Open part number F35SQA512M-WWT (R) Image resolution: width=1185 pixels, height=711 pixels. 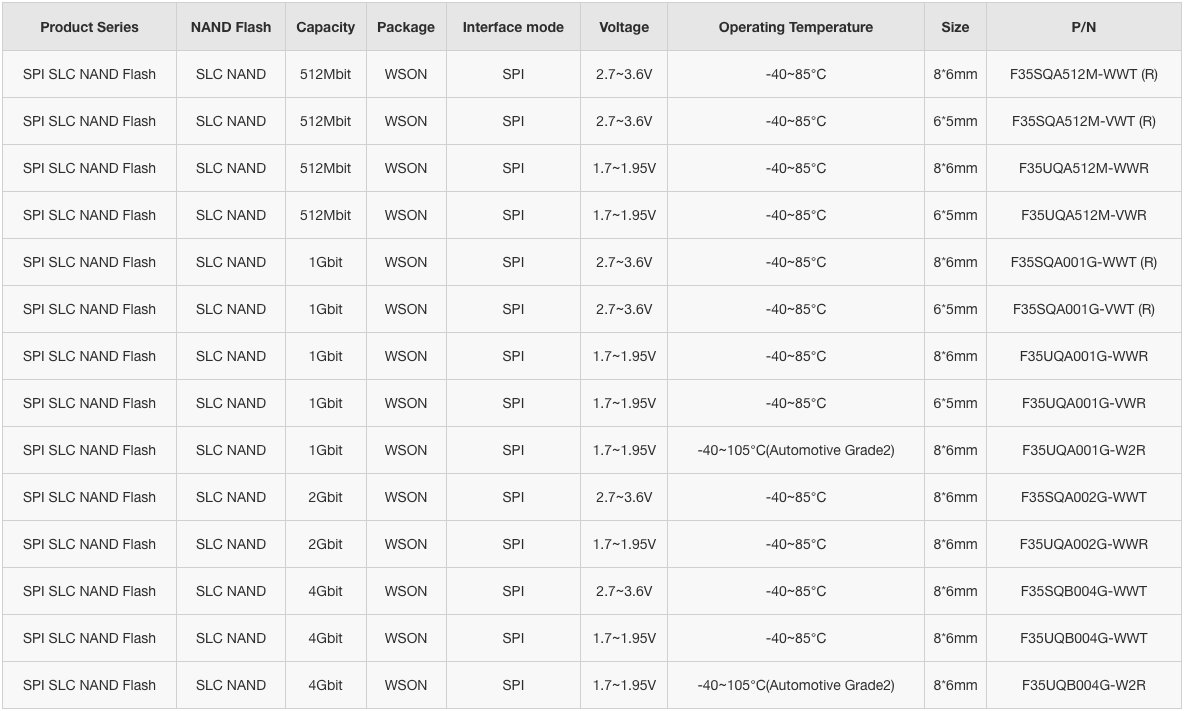pos(1083,74)
